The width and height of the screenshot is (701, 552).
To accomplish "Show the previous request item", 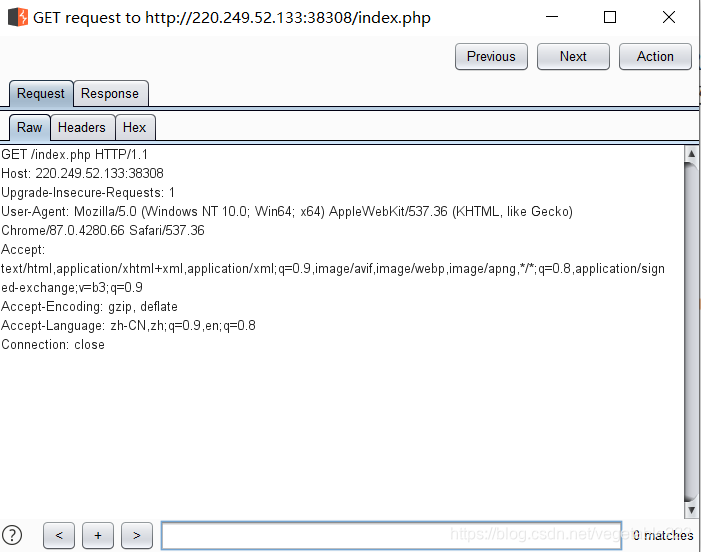I will (x=491, y=56).
